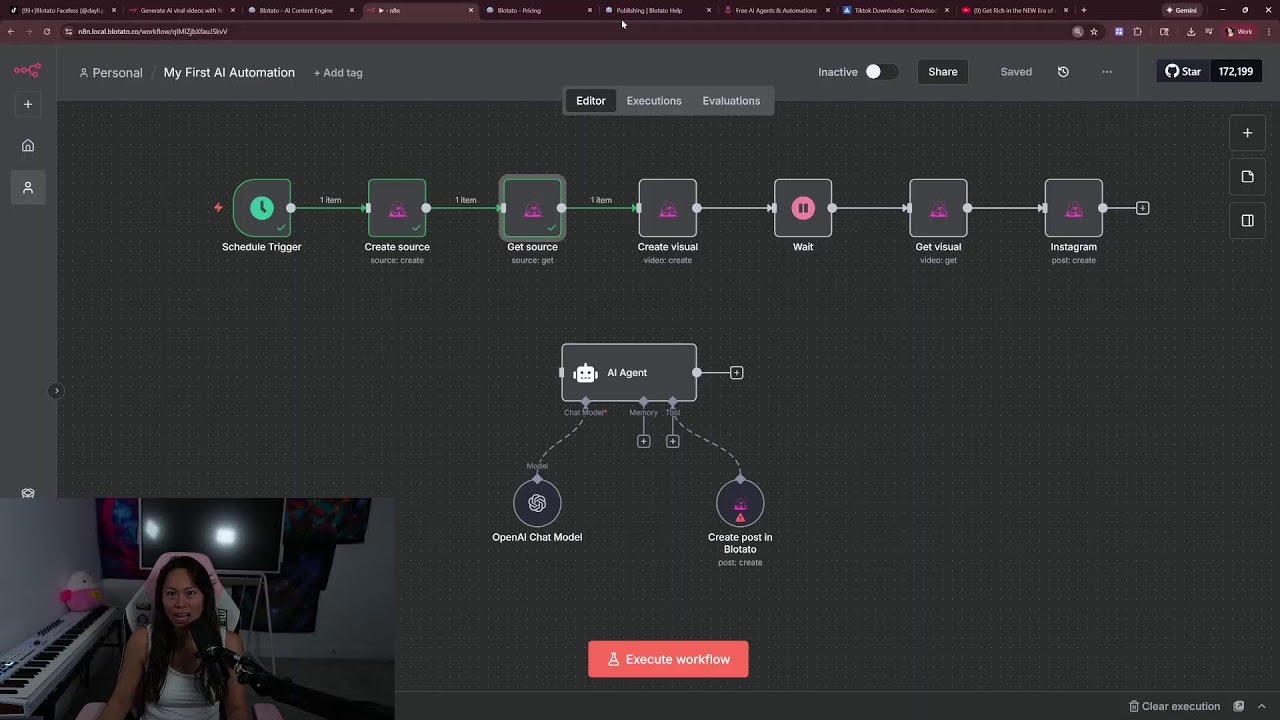Select the AI Agent node
Viewport: 1280px width, 720px height.
(629, 373)
